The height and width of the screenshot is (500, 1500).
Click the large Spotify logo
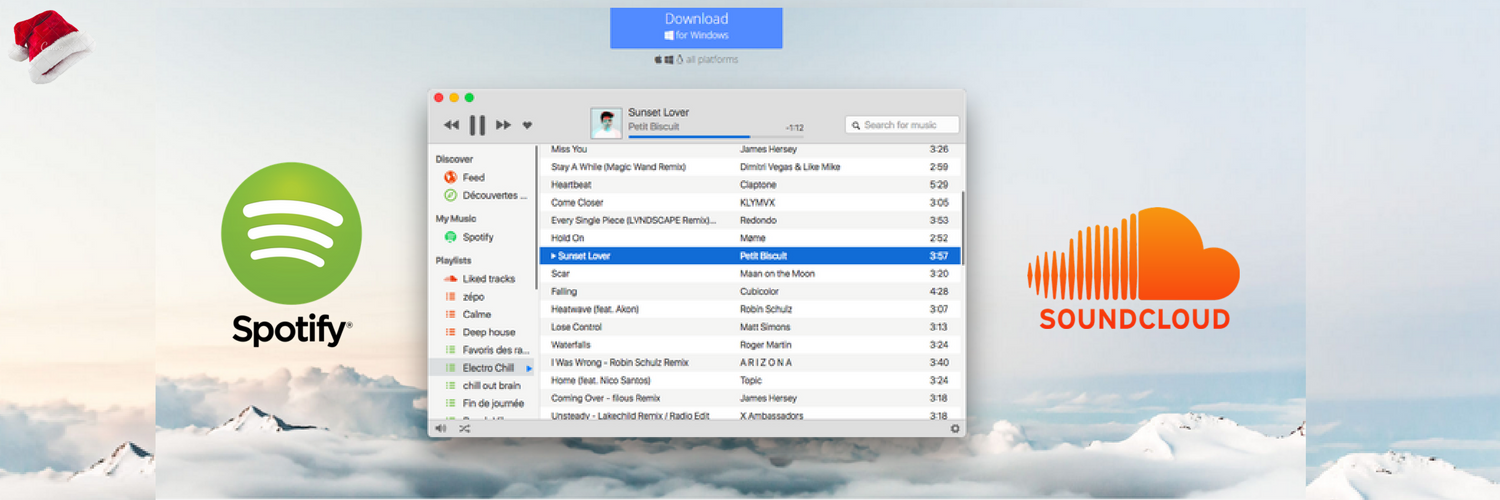pos(291,254)
